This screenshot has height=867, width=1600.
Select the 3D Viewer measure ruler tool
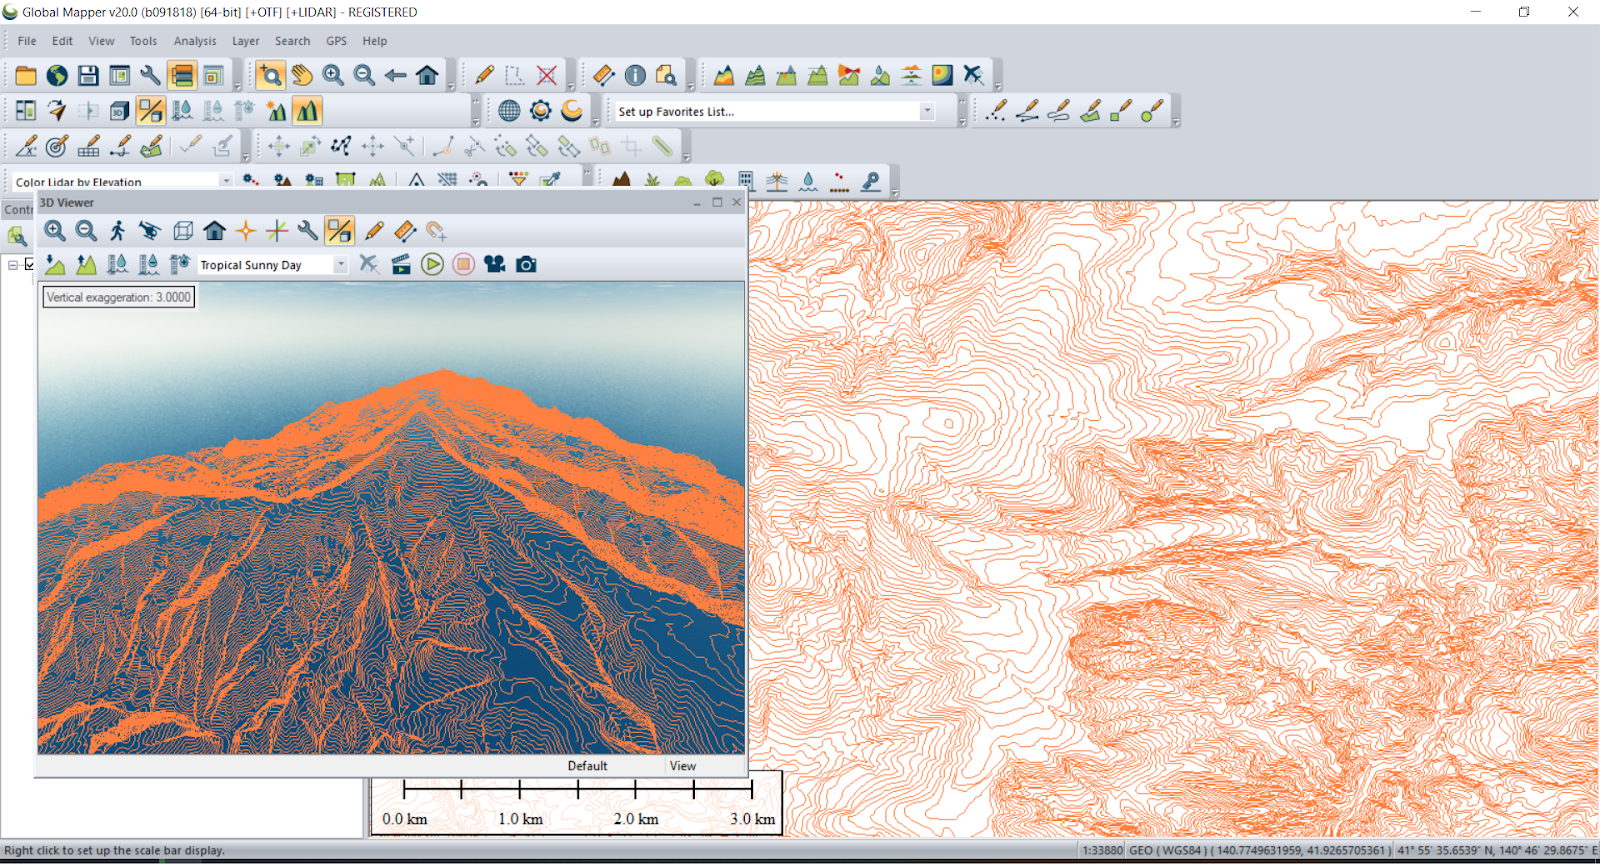(405, 231)
